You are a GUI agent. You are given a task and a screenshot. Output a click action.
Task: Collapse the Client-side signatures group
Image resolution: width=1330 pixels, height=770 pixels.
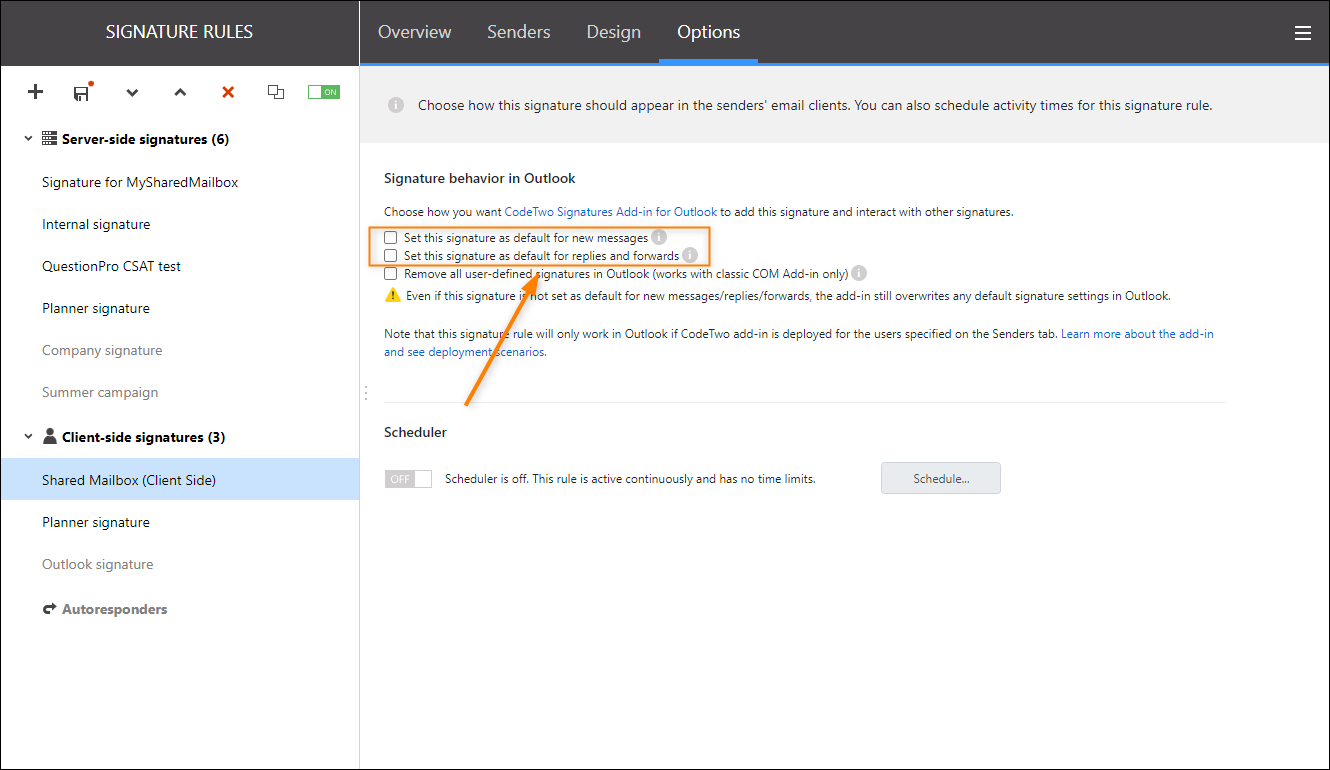[x=27, y=437]
